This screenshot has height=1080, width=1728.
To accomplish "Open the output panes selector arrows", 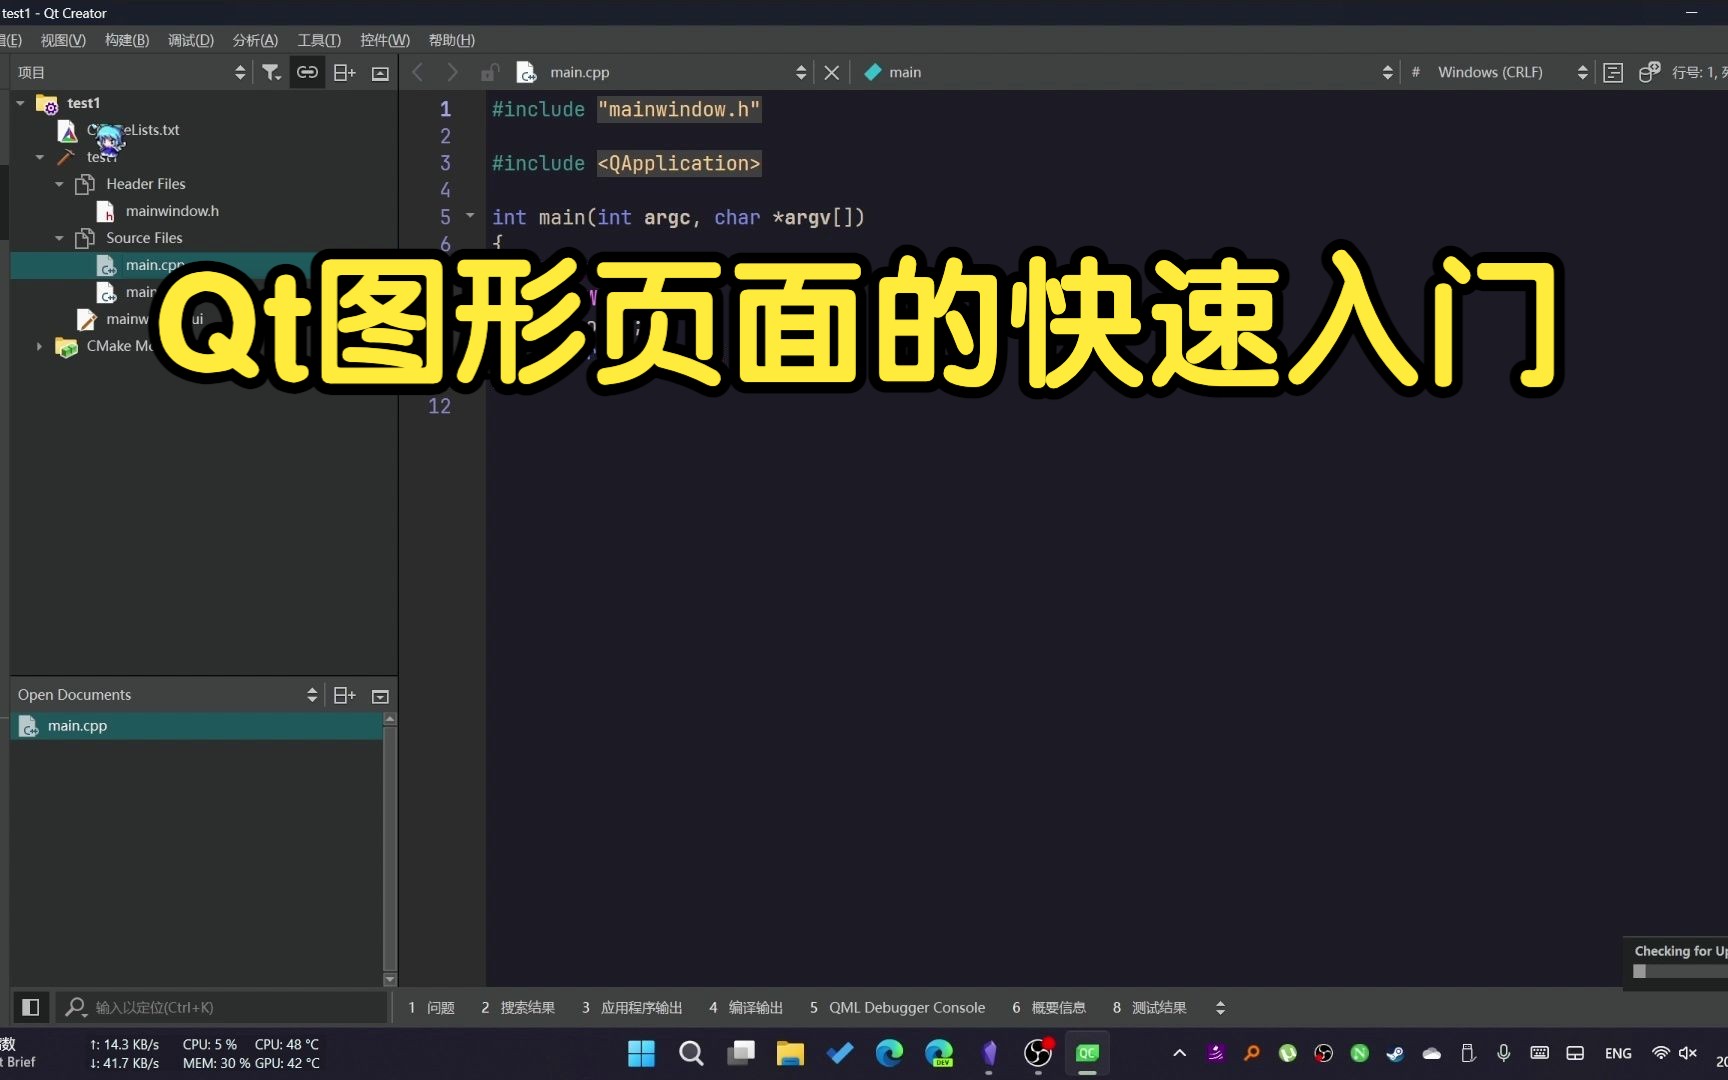I will tap(1220, 1008).
